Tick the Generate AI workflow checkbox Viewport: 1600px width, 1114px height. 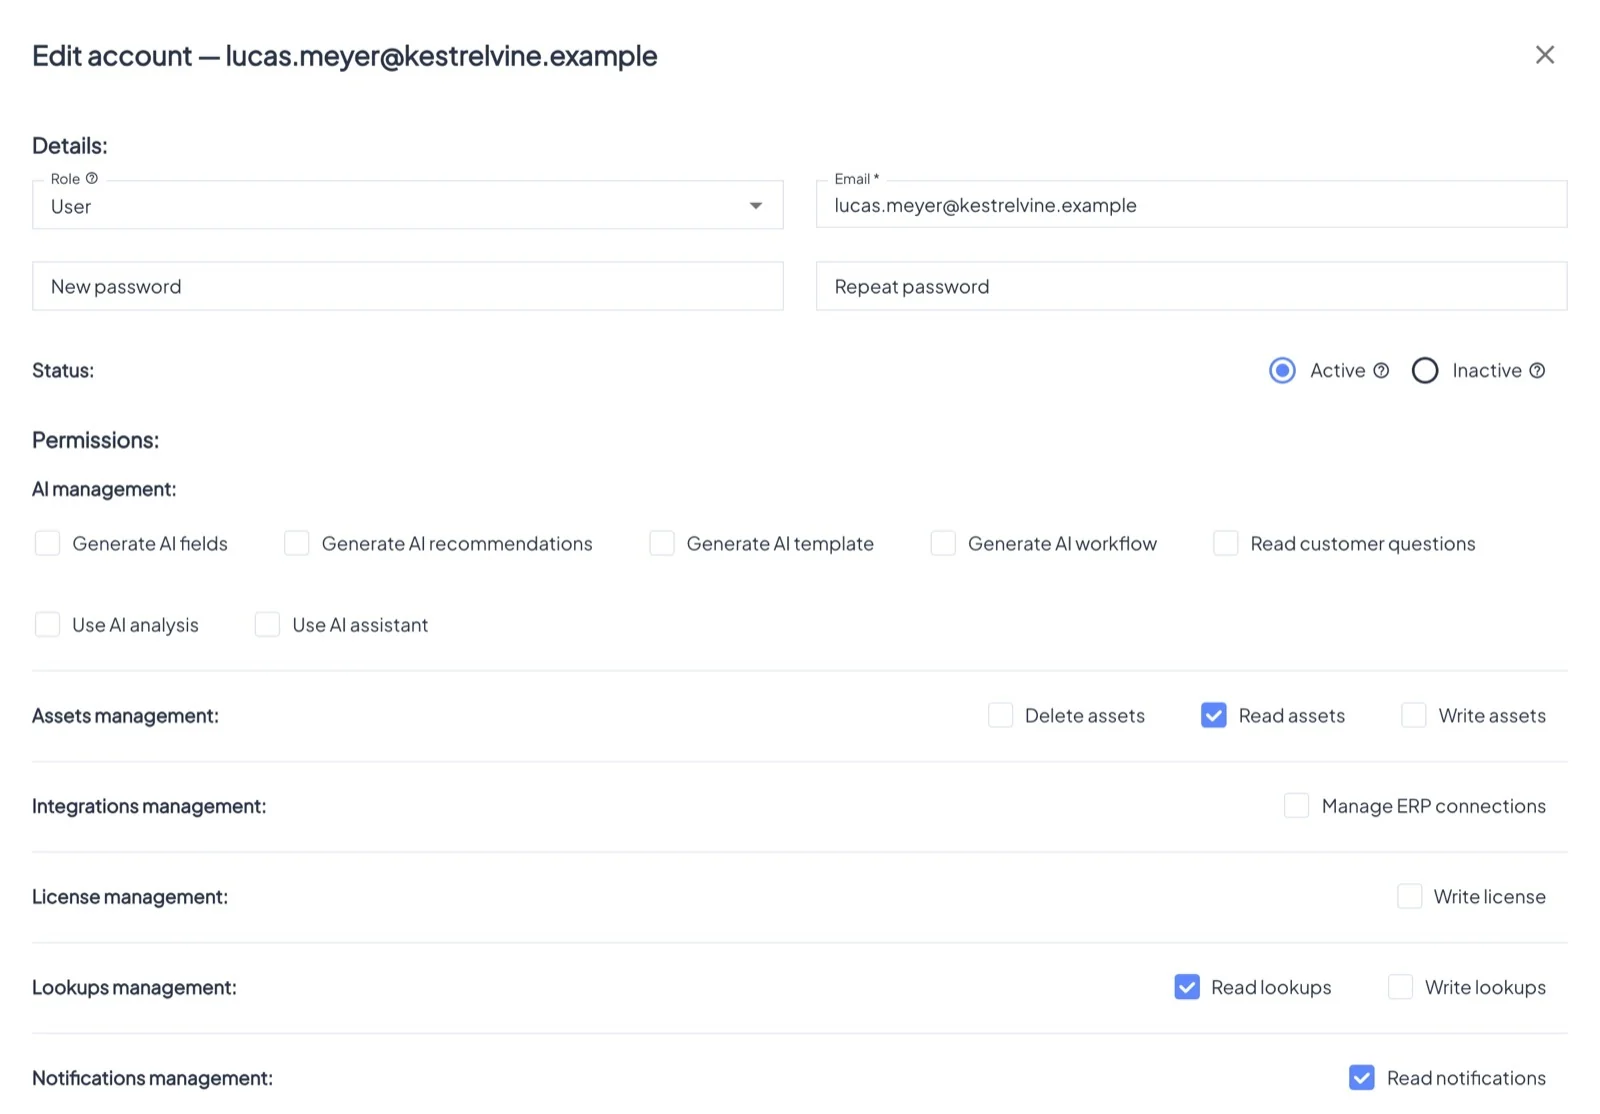pyautogui.click(x=943, y=543)
